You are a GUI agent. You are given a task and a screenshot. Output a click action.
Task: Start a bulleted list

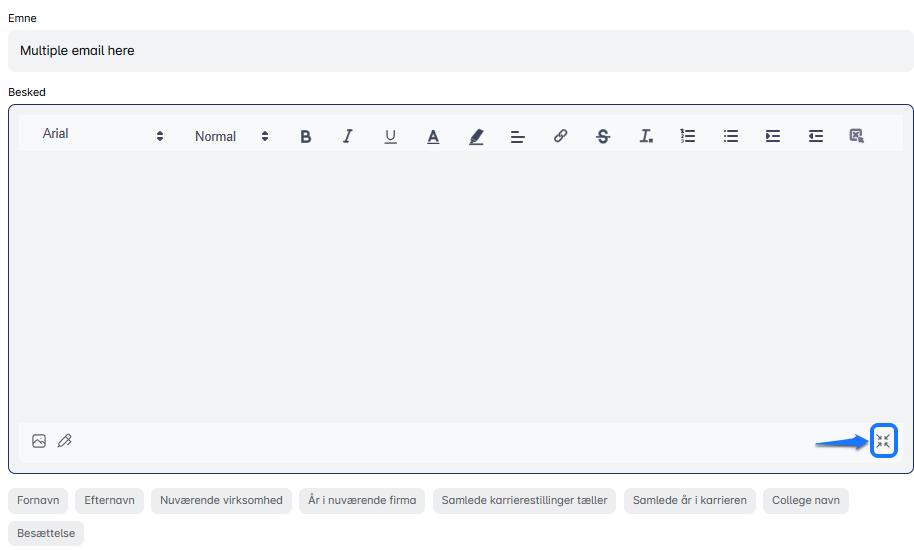731,136
